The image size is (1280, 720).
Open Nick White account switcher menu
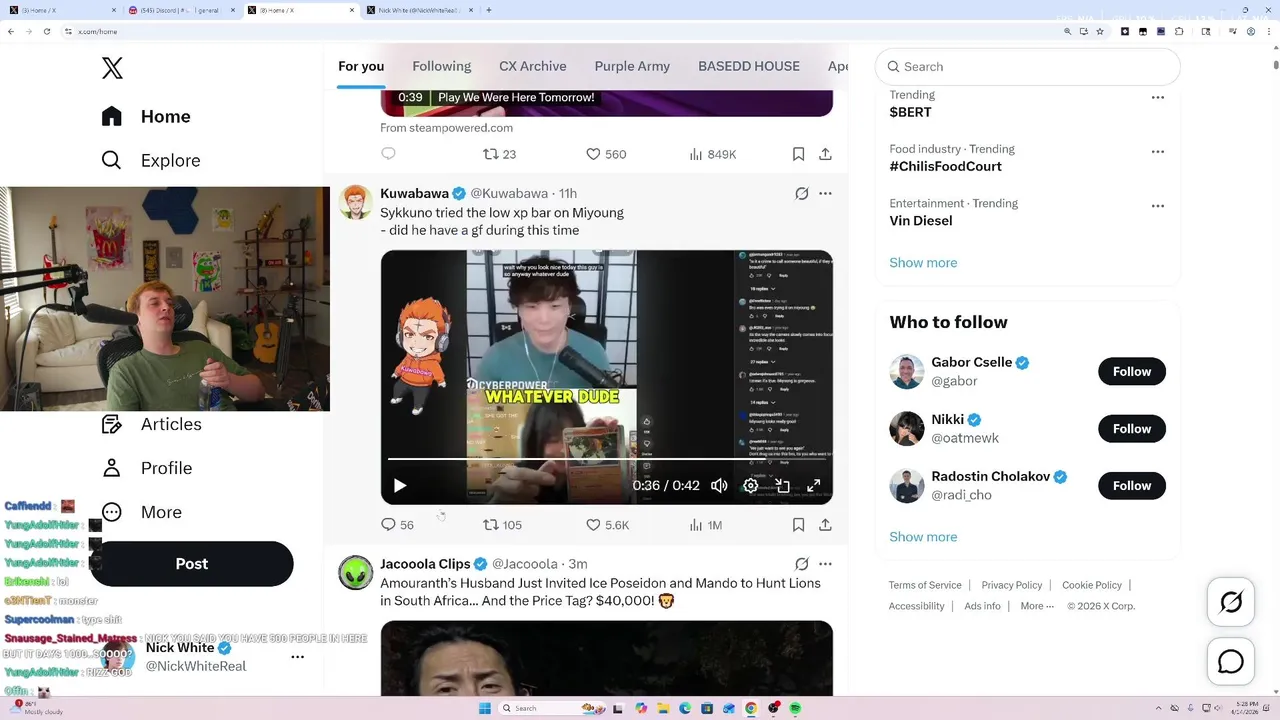297,657
